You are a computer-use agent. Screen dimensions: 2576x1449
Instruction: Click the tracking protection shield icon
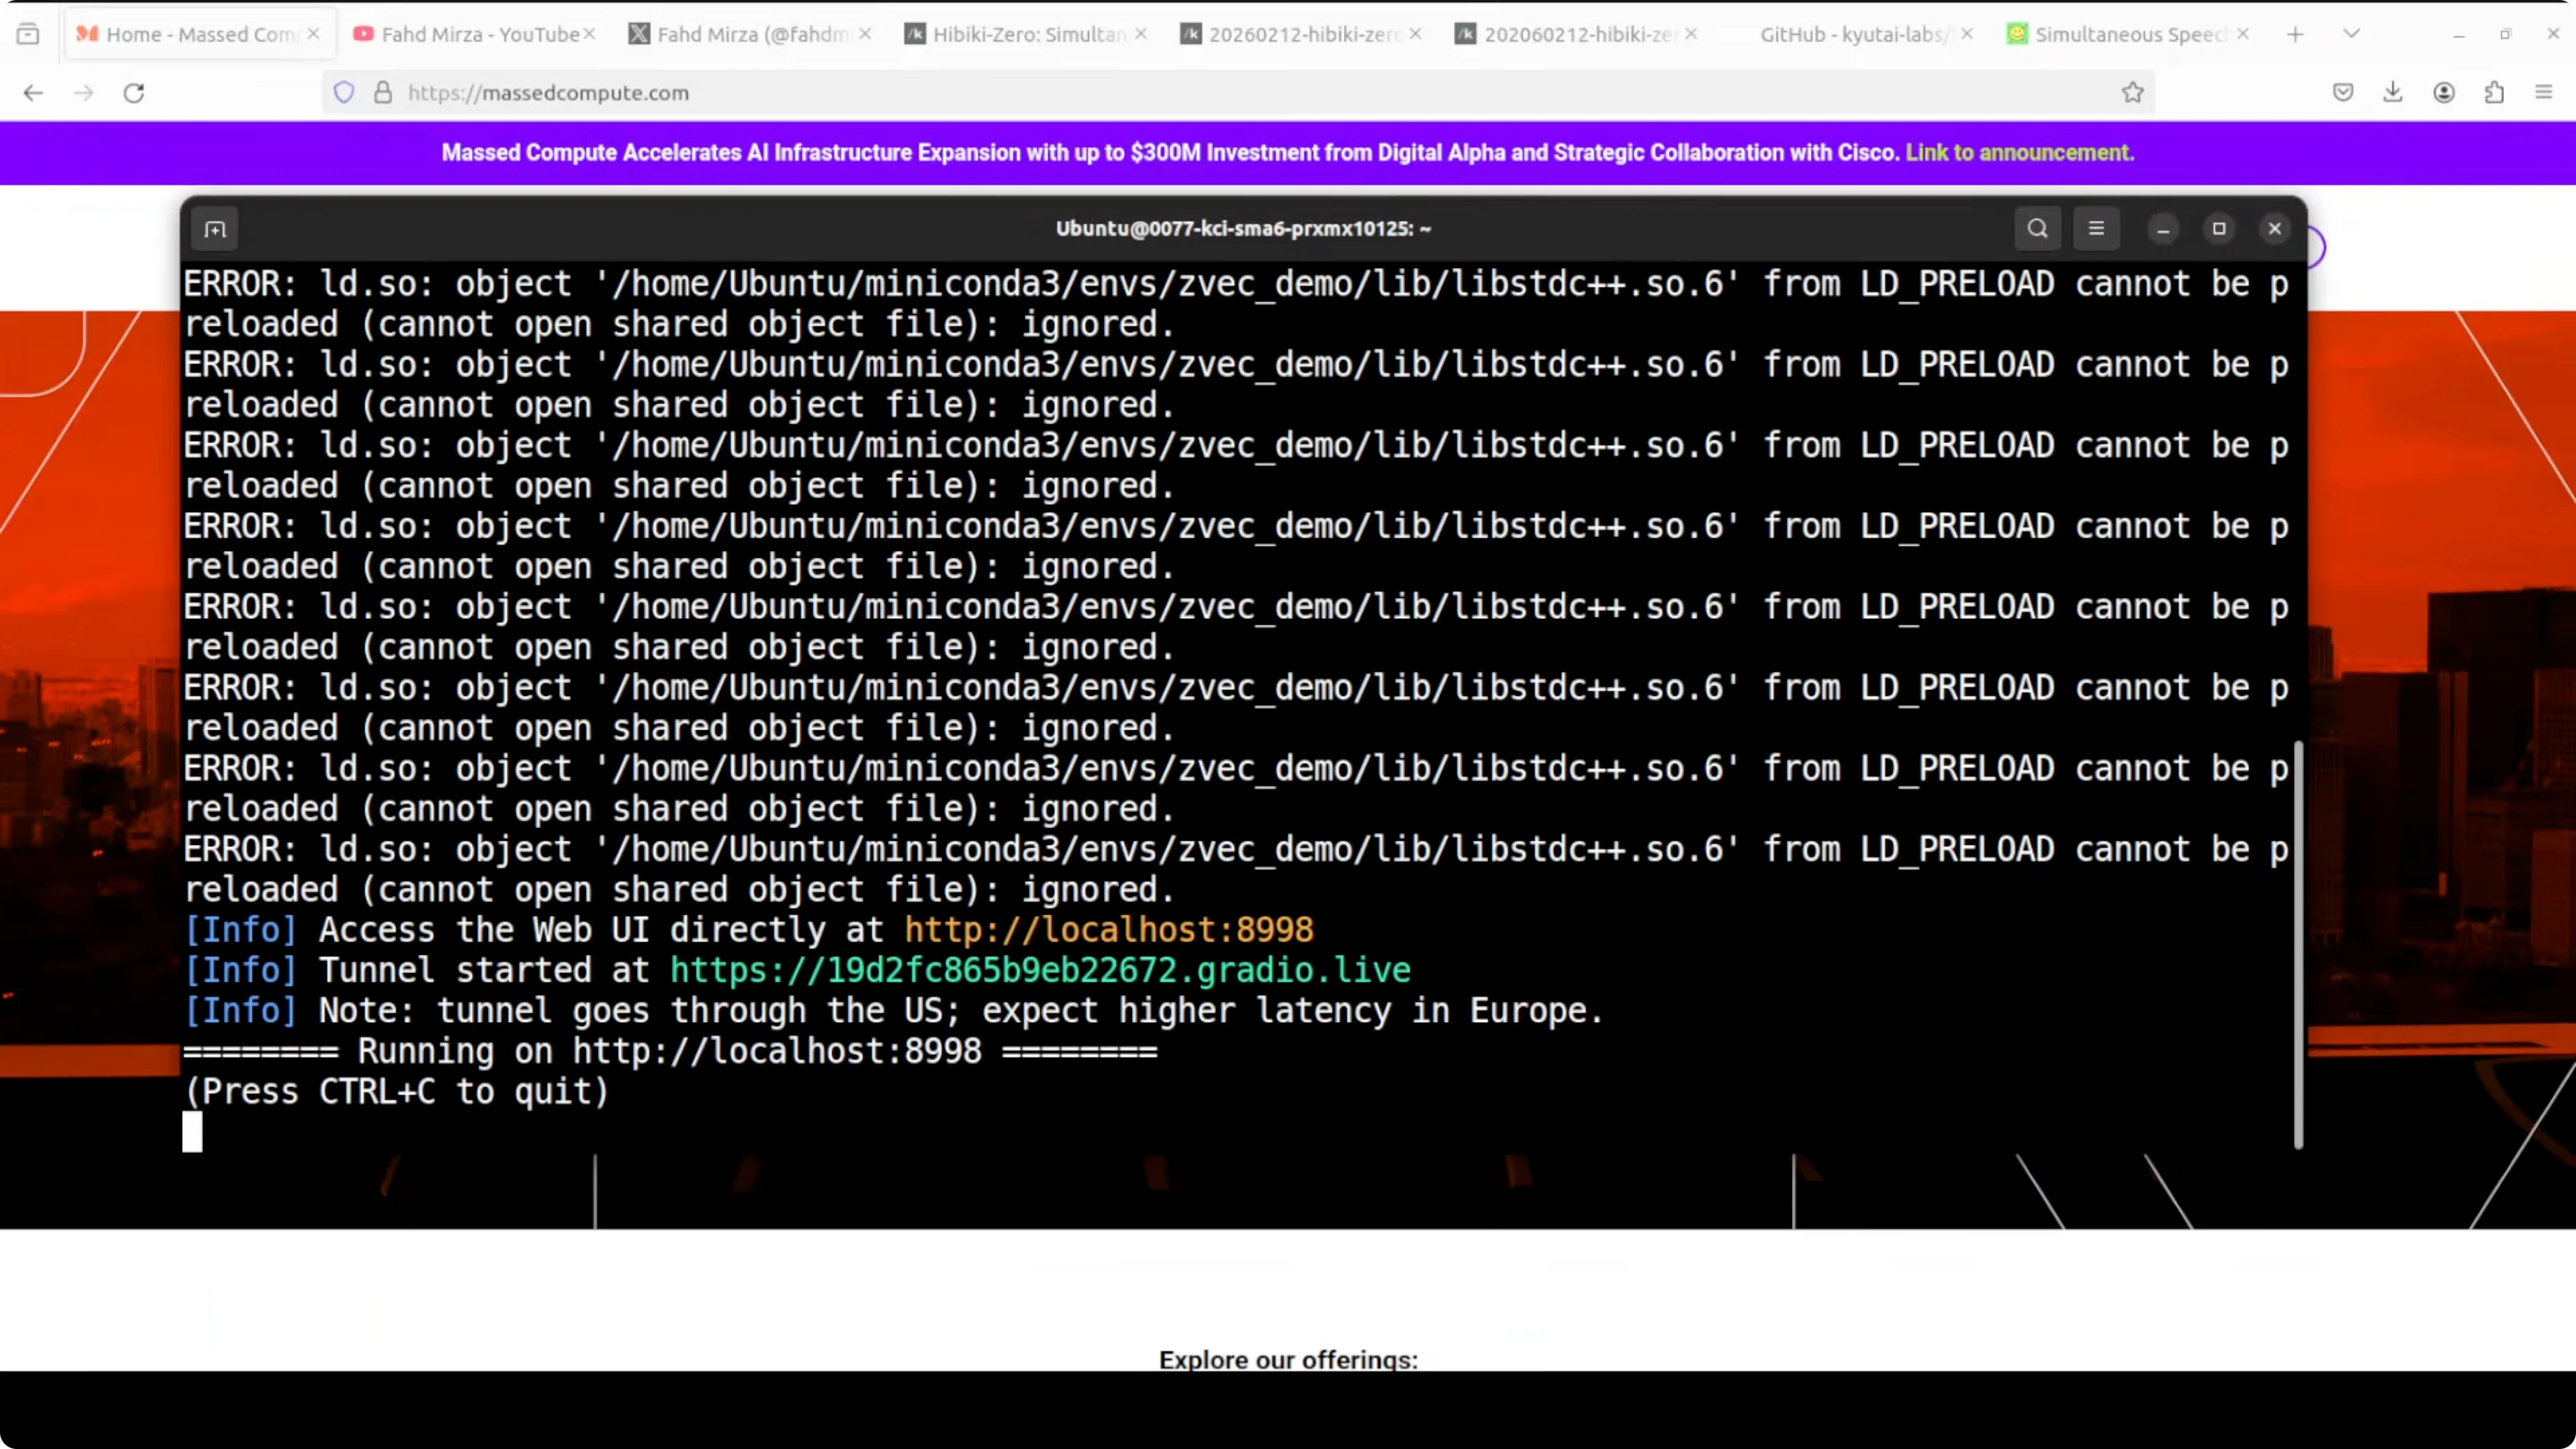pos(344,93)
